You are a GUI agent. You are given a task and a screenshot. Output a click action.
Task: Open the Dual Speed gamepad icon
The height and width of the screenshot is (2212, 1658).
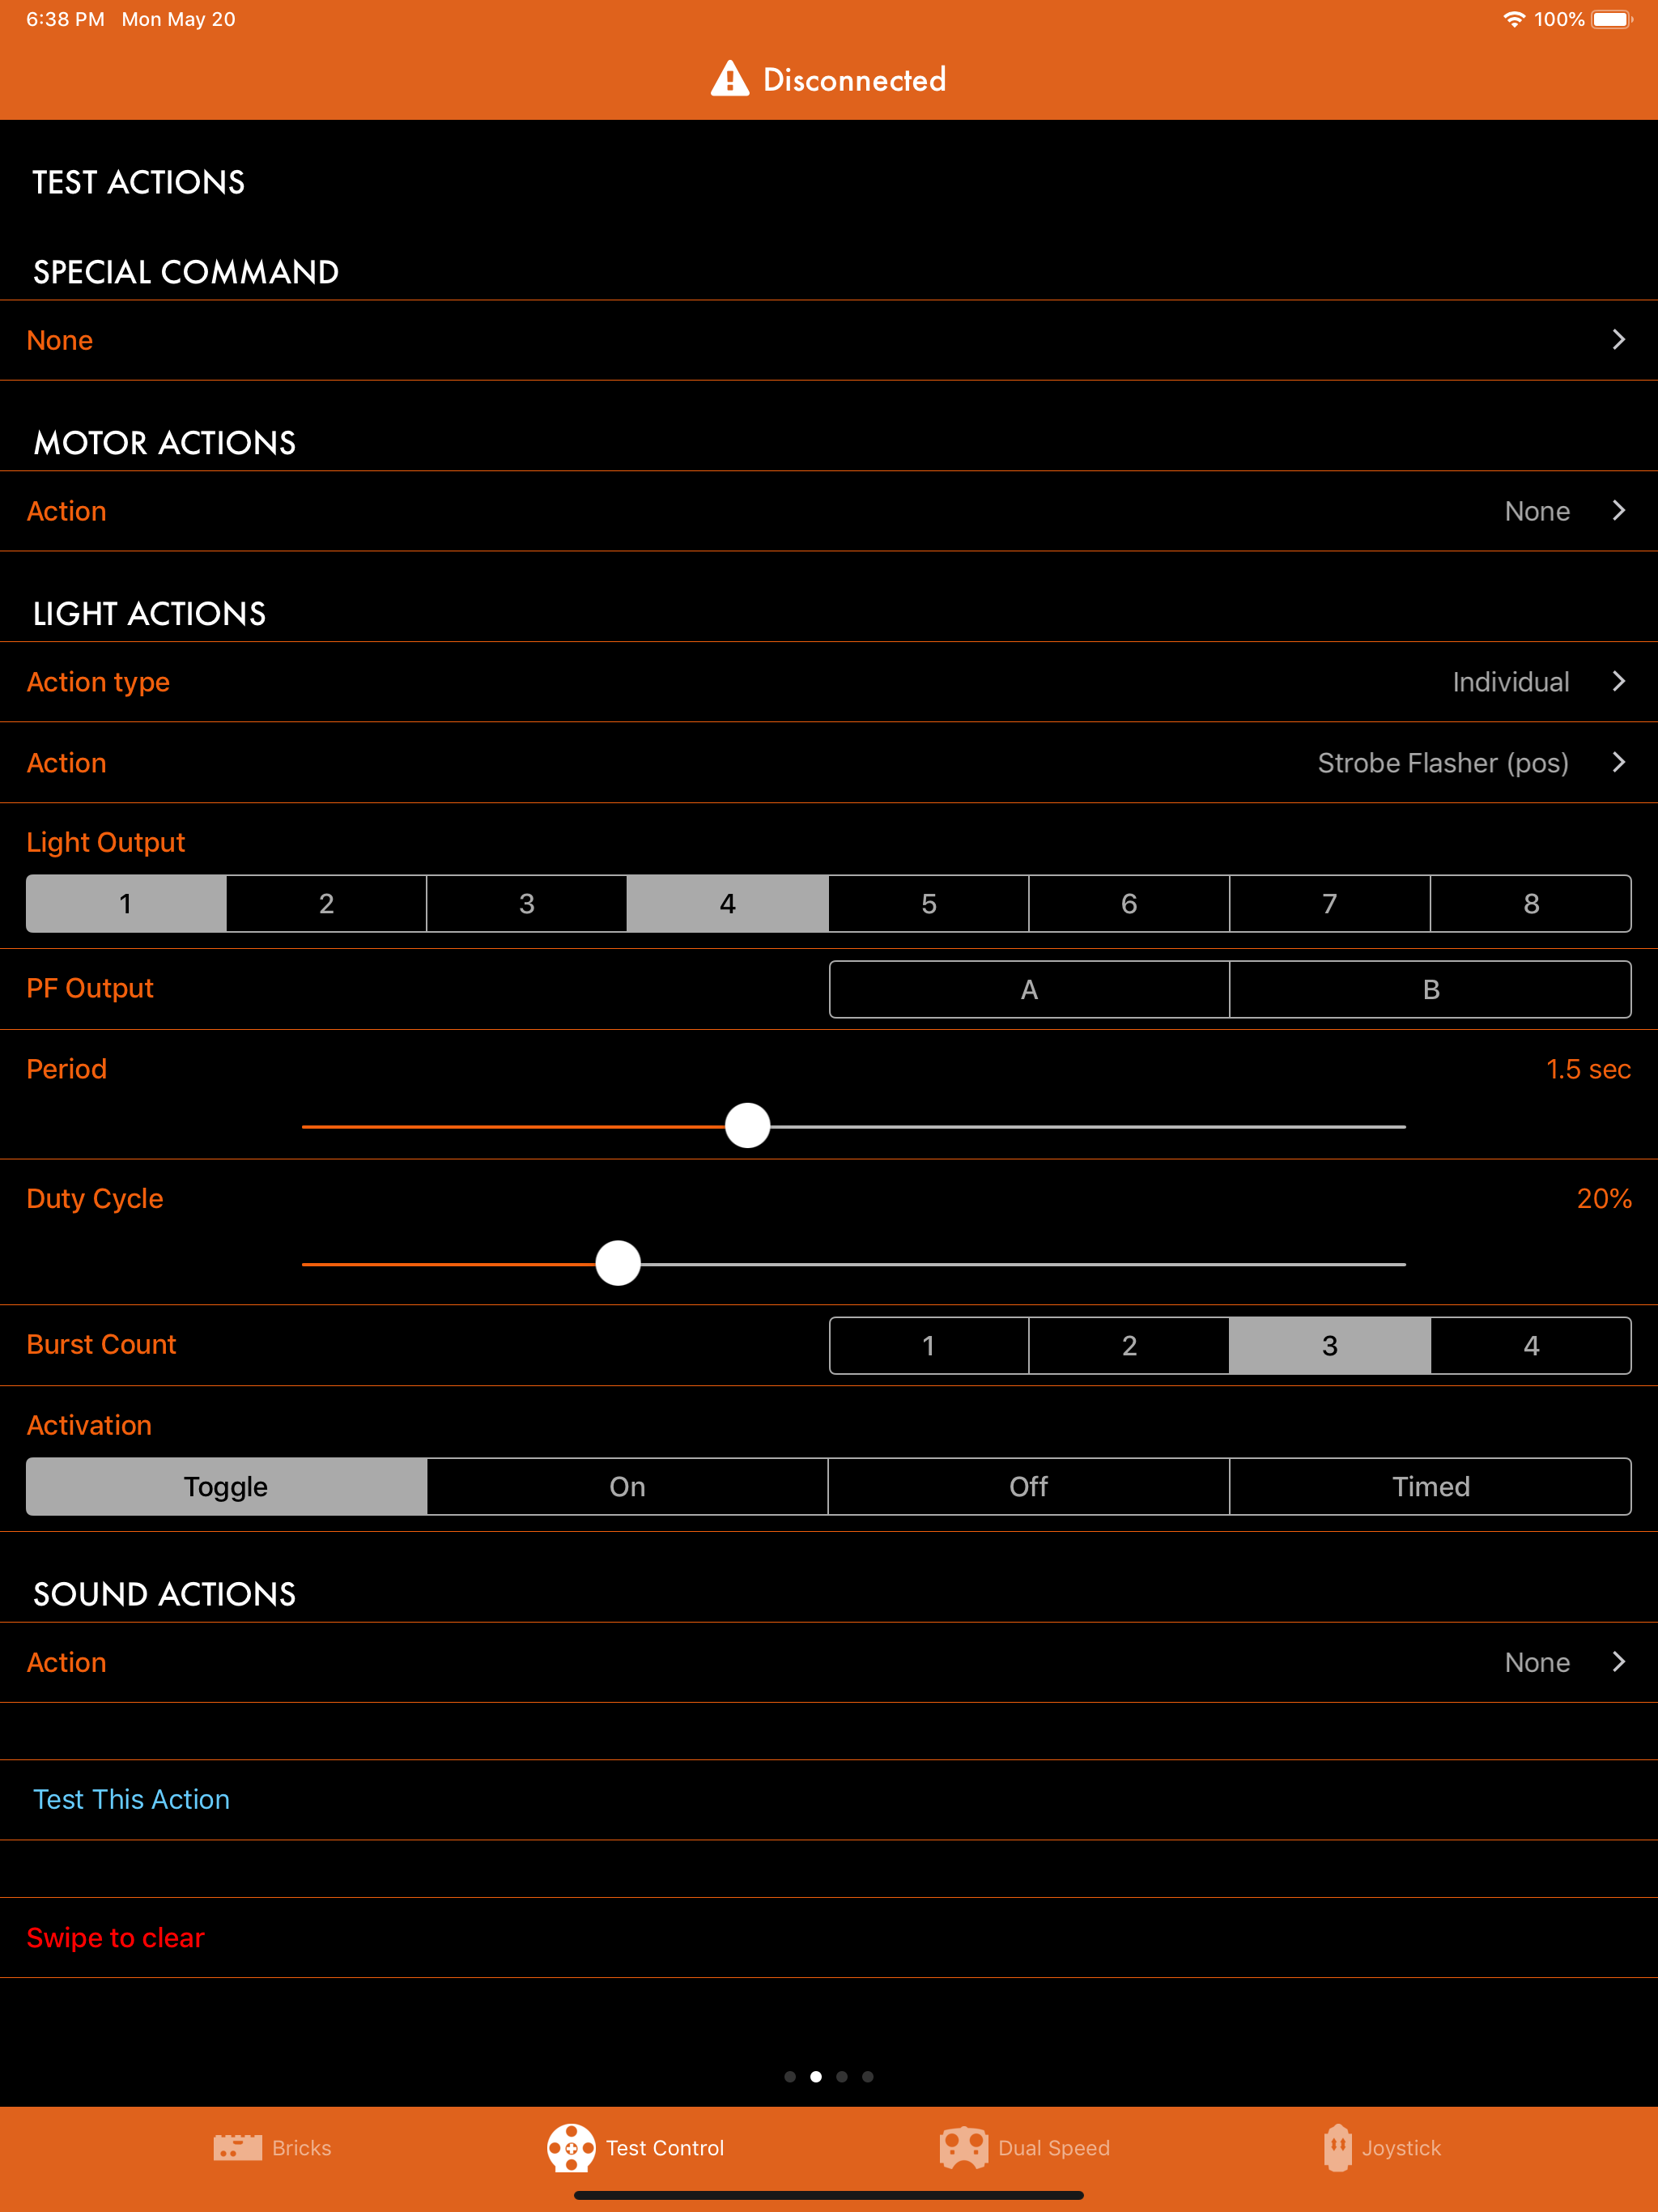coord(963,2148)
